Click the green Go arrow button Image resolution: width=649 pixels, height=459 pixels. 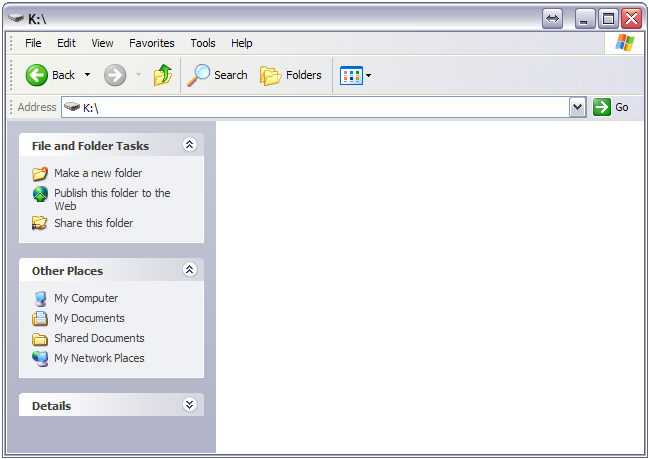pos(602,107)
